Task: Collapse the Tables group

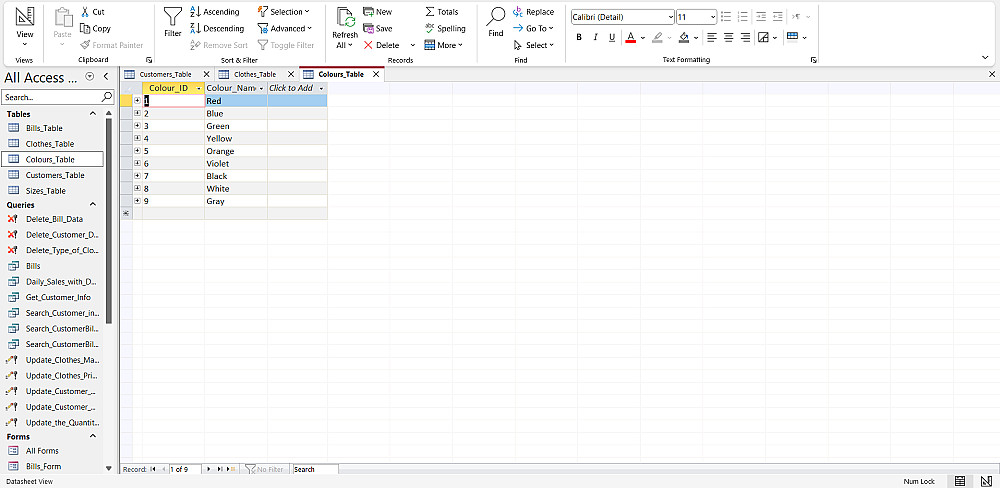Action: (x=92, y=114)
